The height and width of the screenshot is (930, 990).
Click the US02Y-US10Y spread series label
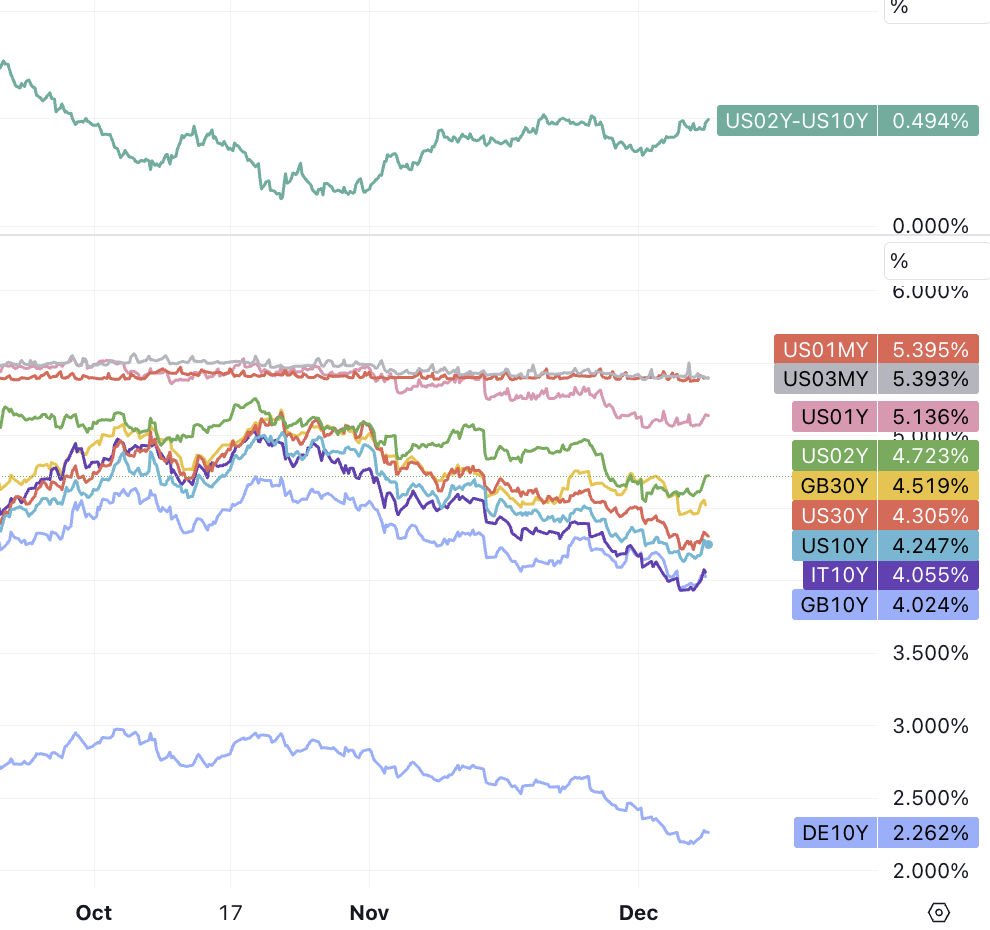click(x=796, y=121)
